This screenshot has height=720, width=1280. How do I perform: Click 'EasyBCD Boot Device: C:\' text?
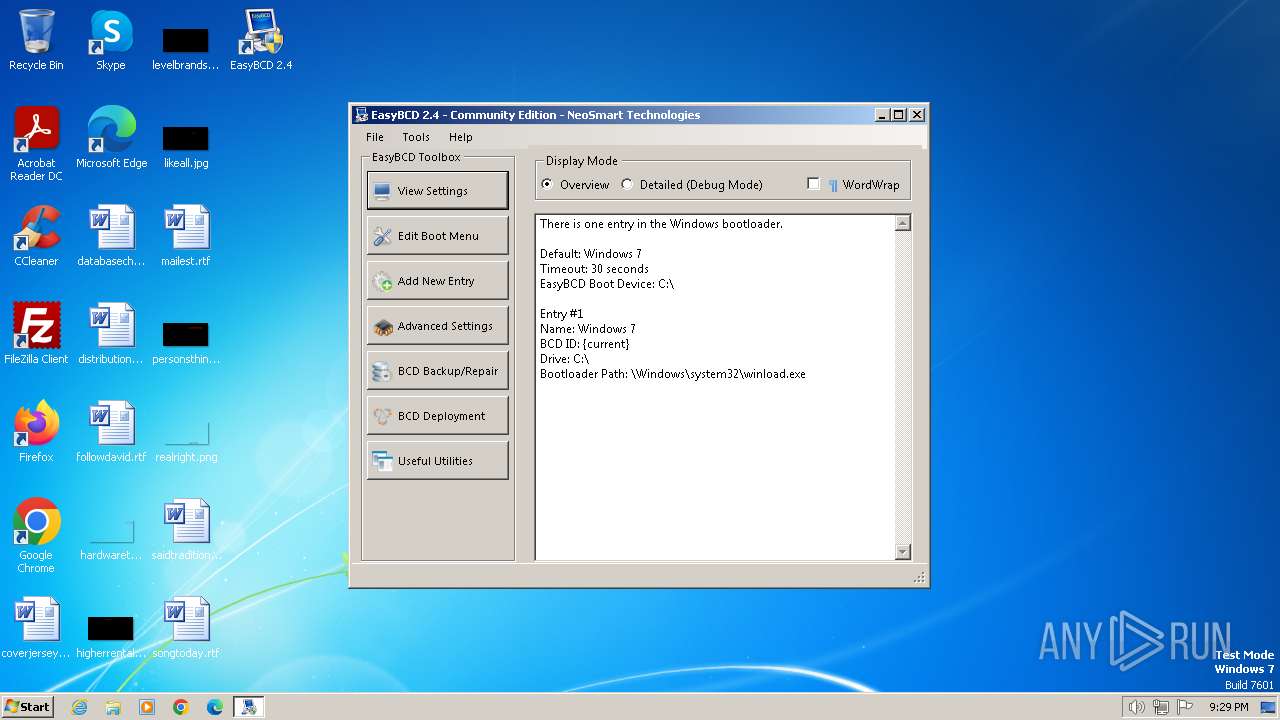[607, 284]
